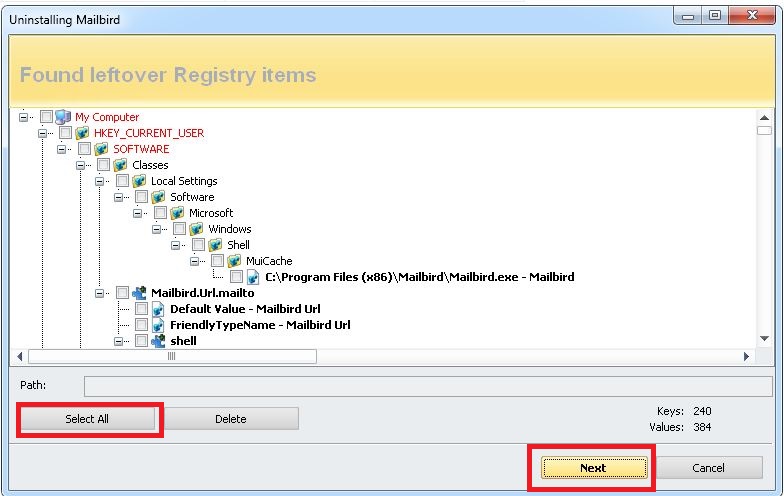Viewport: 784px width, 496px height.
Task: Select the HKEY_CURRENT_USER label
Action: 149,133
